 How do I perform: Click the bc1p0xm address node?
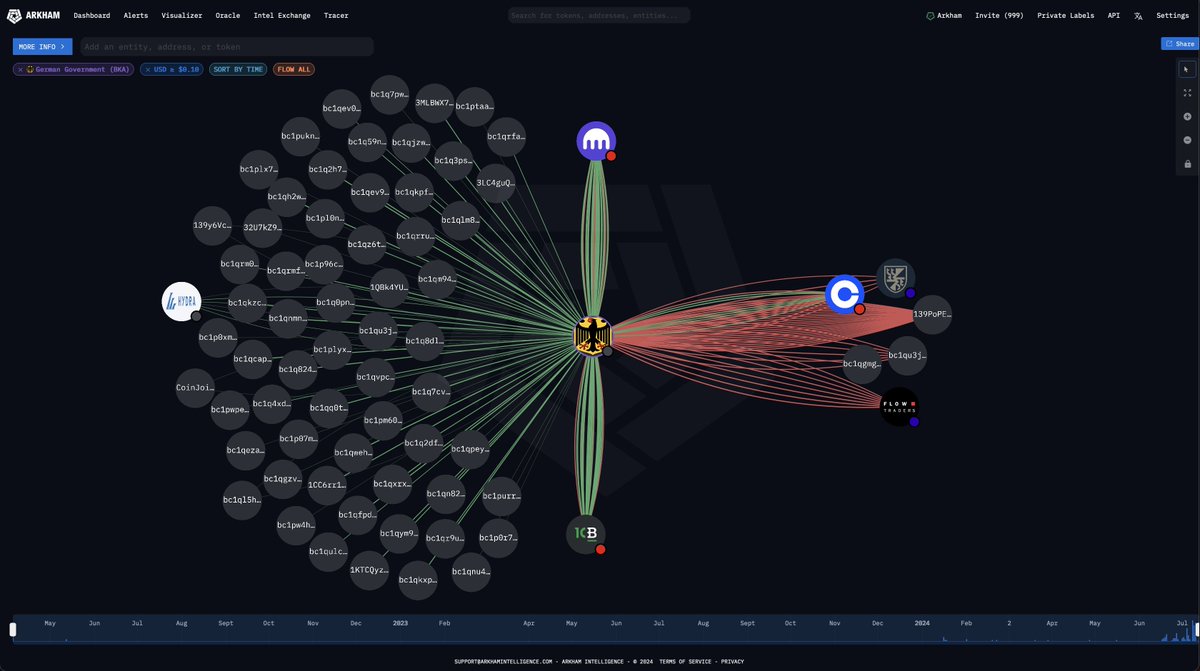click(x=217, y=338)
